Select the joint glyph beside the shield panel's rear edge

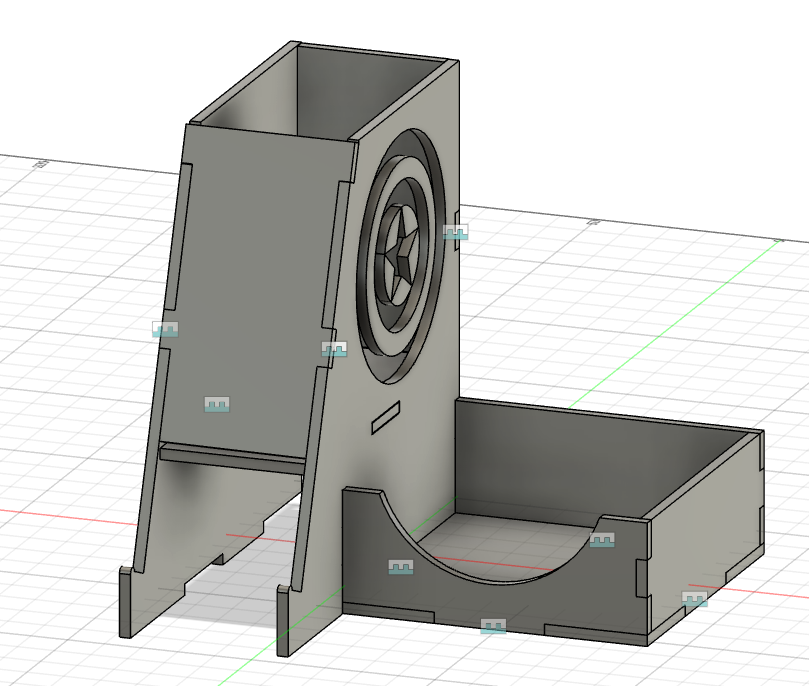coord(456,232)
